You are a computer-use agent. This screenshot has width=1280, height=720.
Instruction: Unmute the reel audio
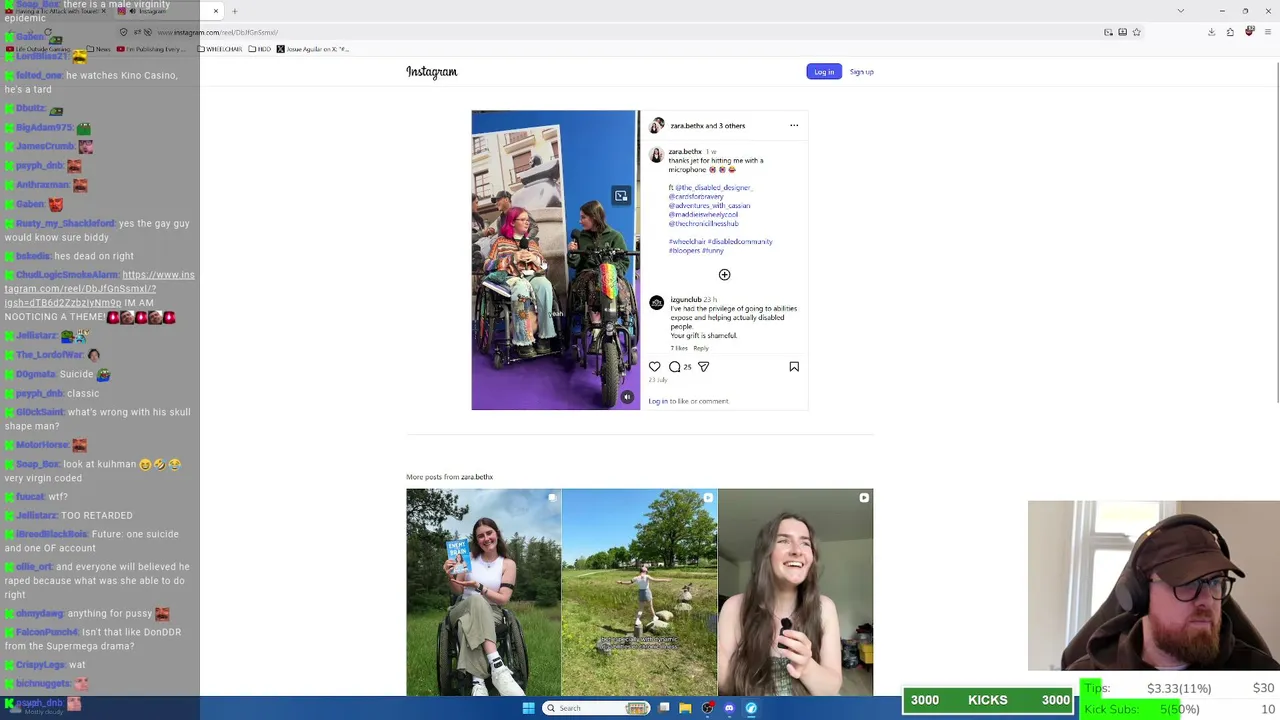point(627,397)
